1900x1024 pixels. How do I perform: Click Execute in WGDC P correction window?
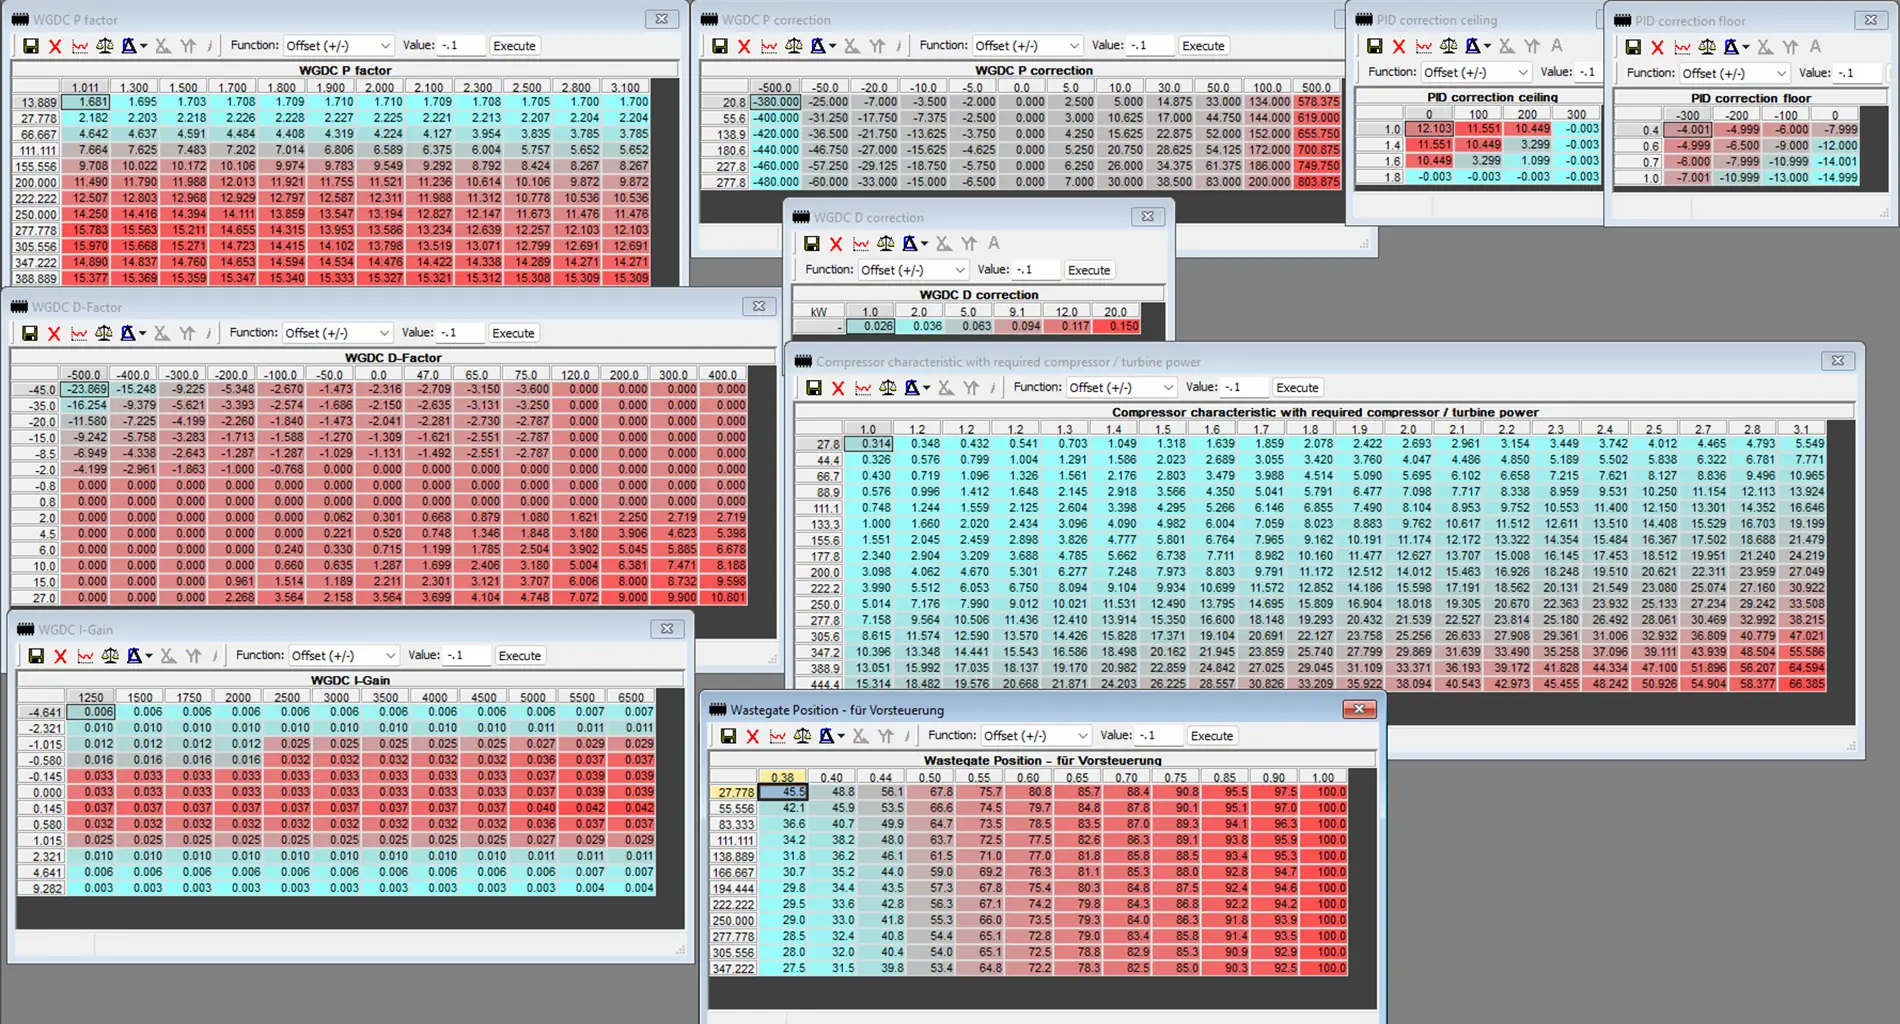point(1203,46)
